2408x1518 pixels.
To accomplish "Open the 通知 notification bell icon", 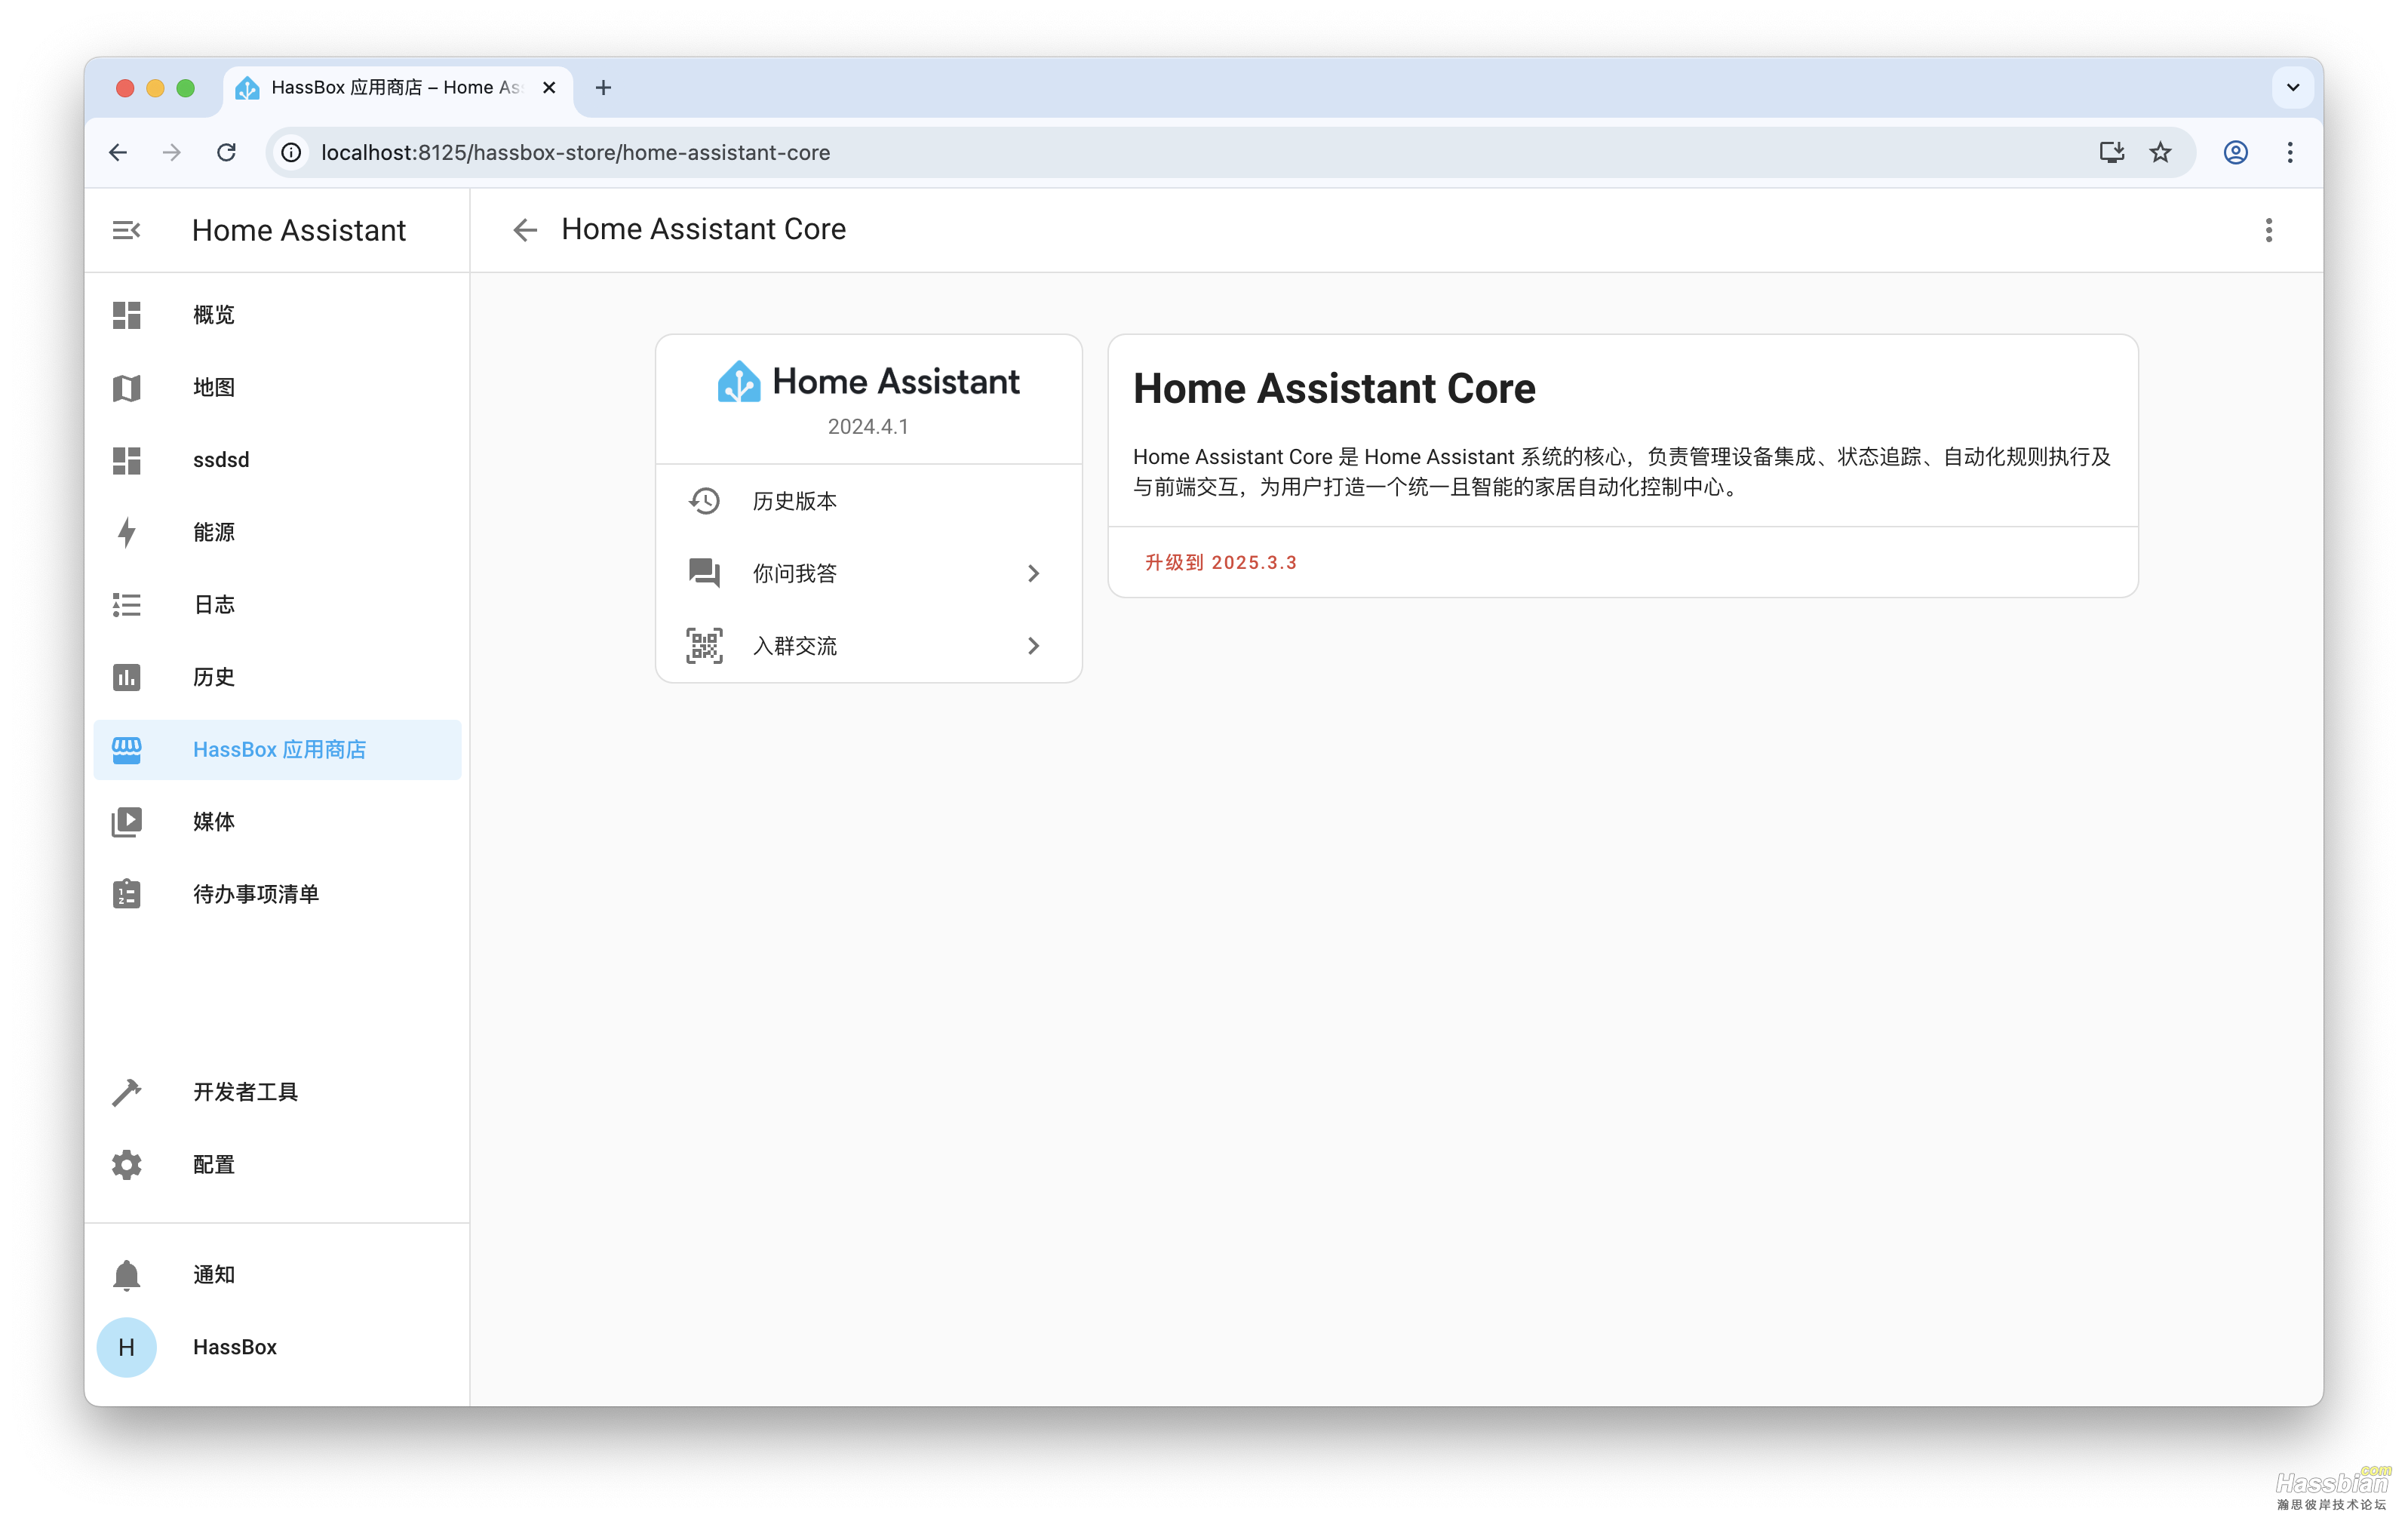I will (126, 1275).
